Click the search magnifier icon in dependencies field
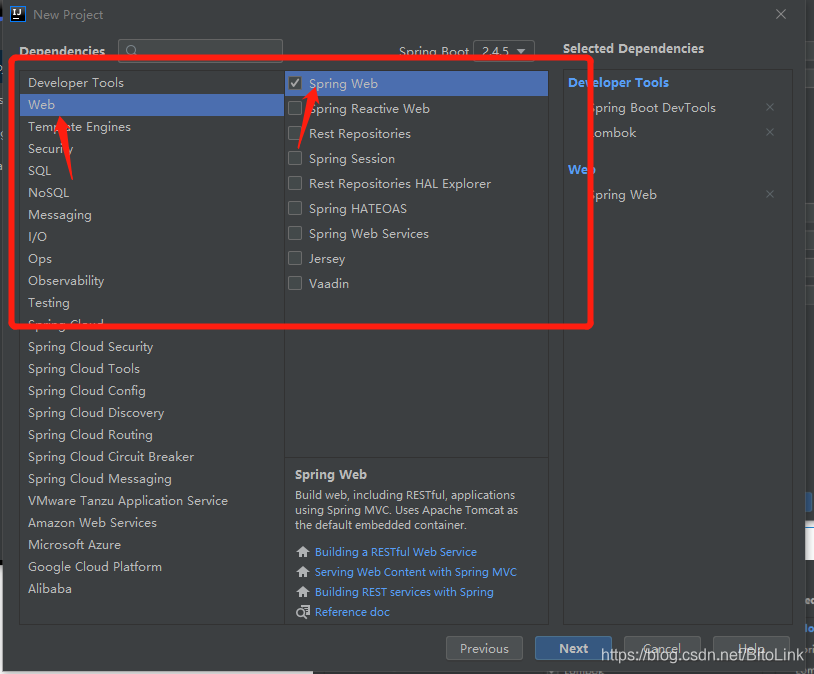Viewport: 814px width, 674px height. (x=132, y=50)
